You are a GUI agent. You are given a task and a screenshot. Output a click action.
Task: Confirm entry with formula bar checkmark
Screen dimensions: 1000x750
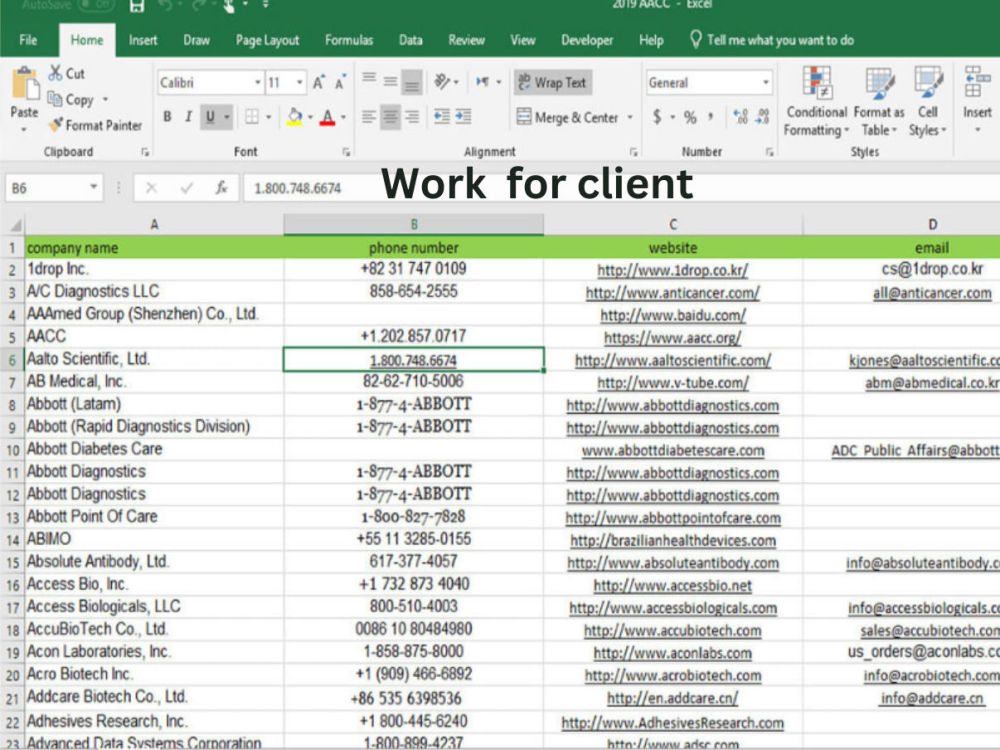pyautogui.click(x=187, y=188)
